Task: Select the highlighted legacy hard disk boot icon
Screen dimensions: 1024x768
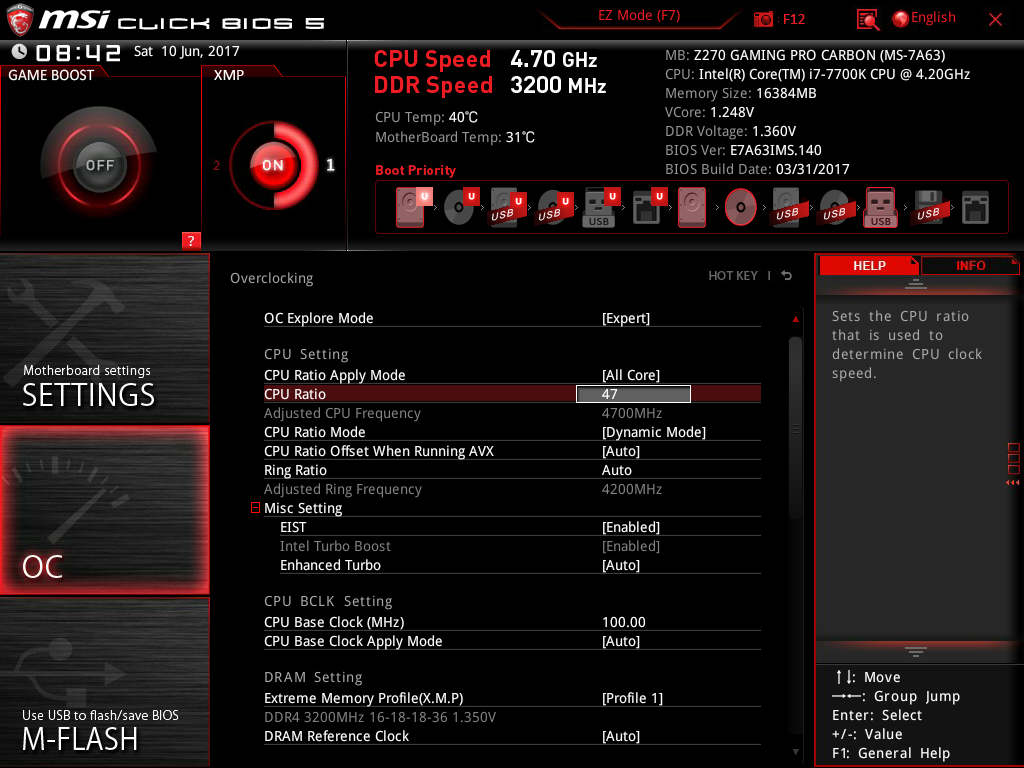Action: coord(692,207)
